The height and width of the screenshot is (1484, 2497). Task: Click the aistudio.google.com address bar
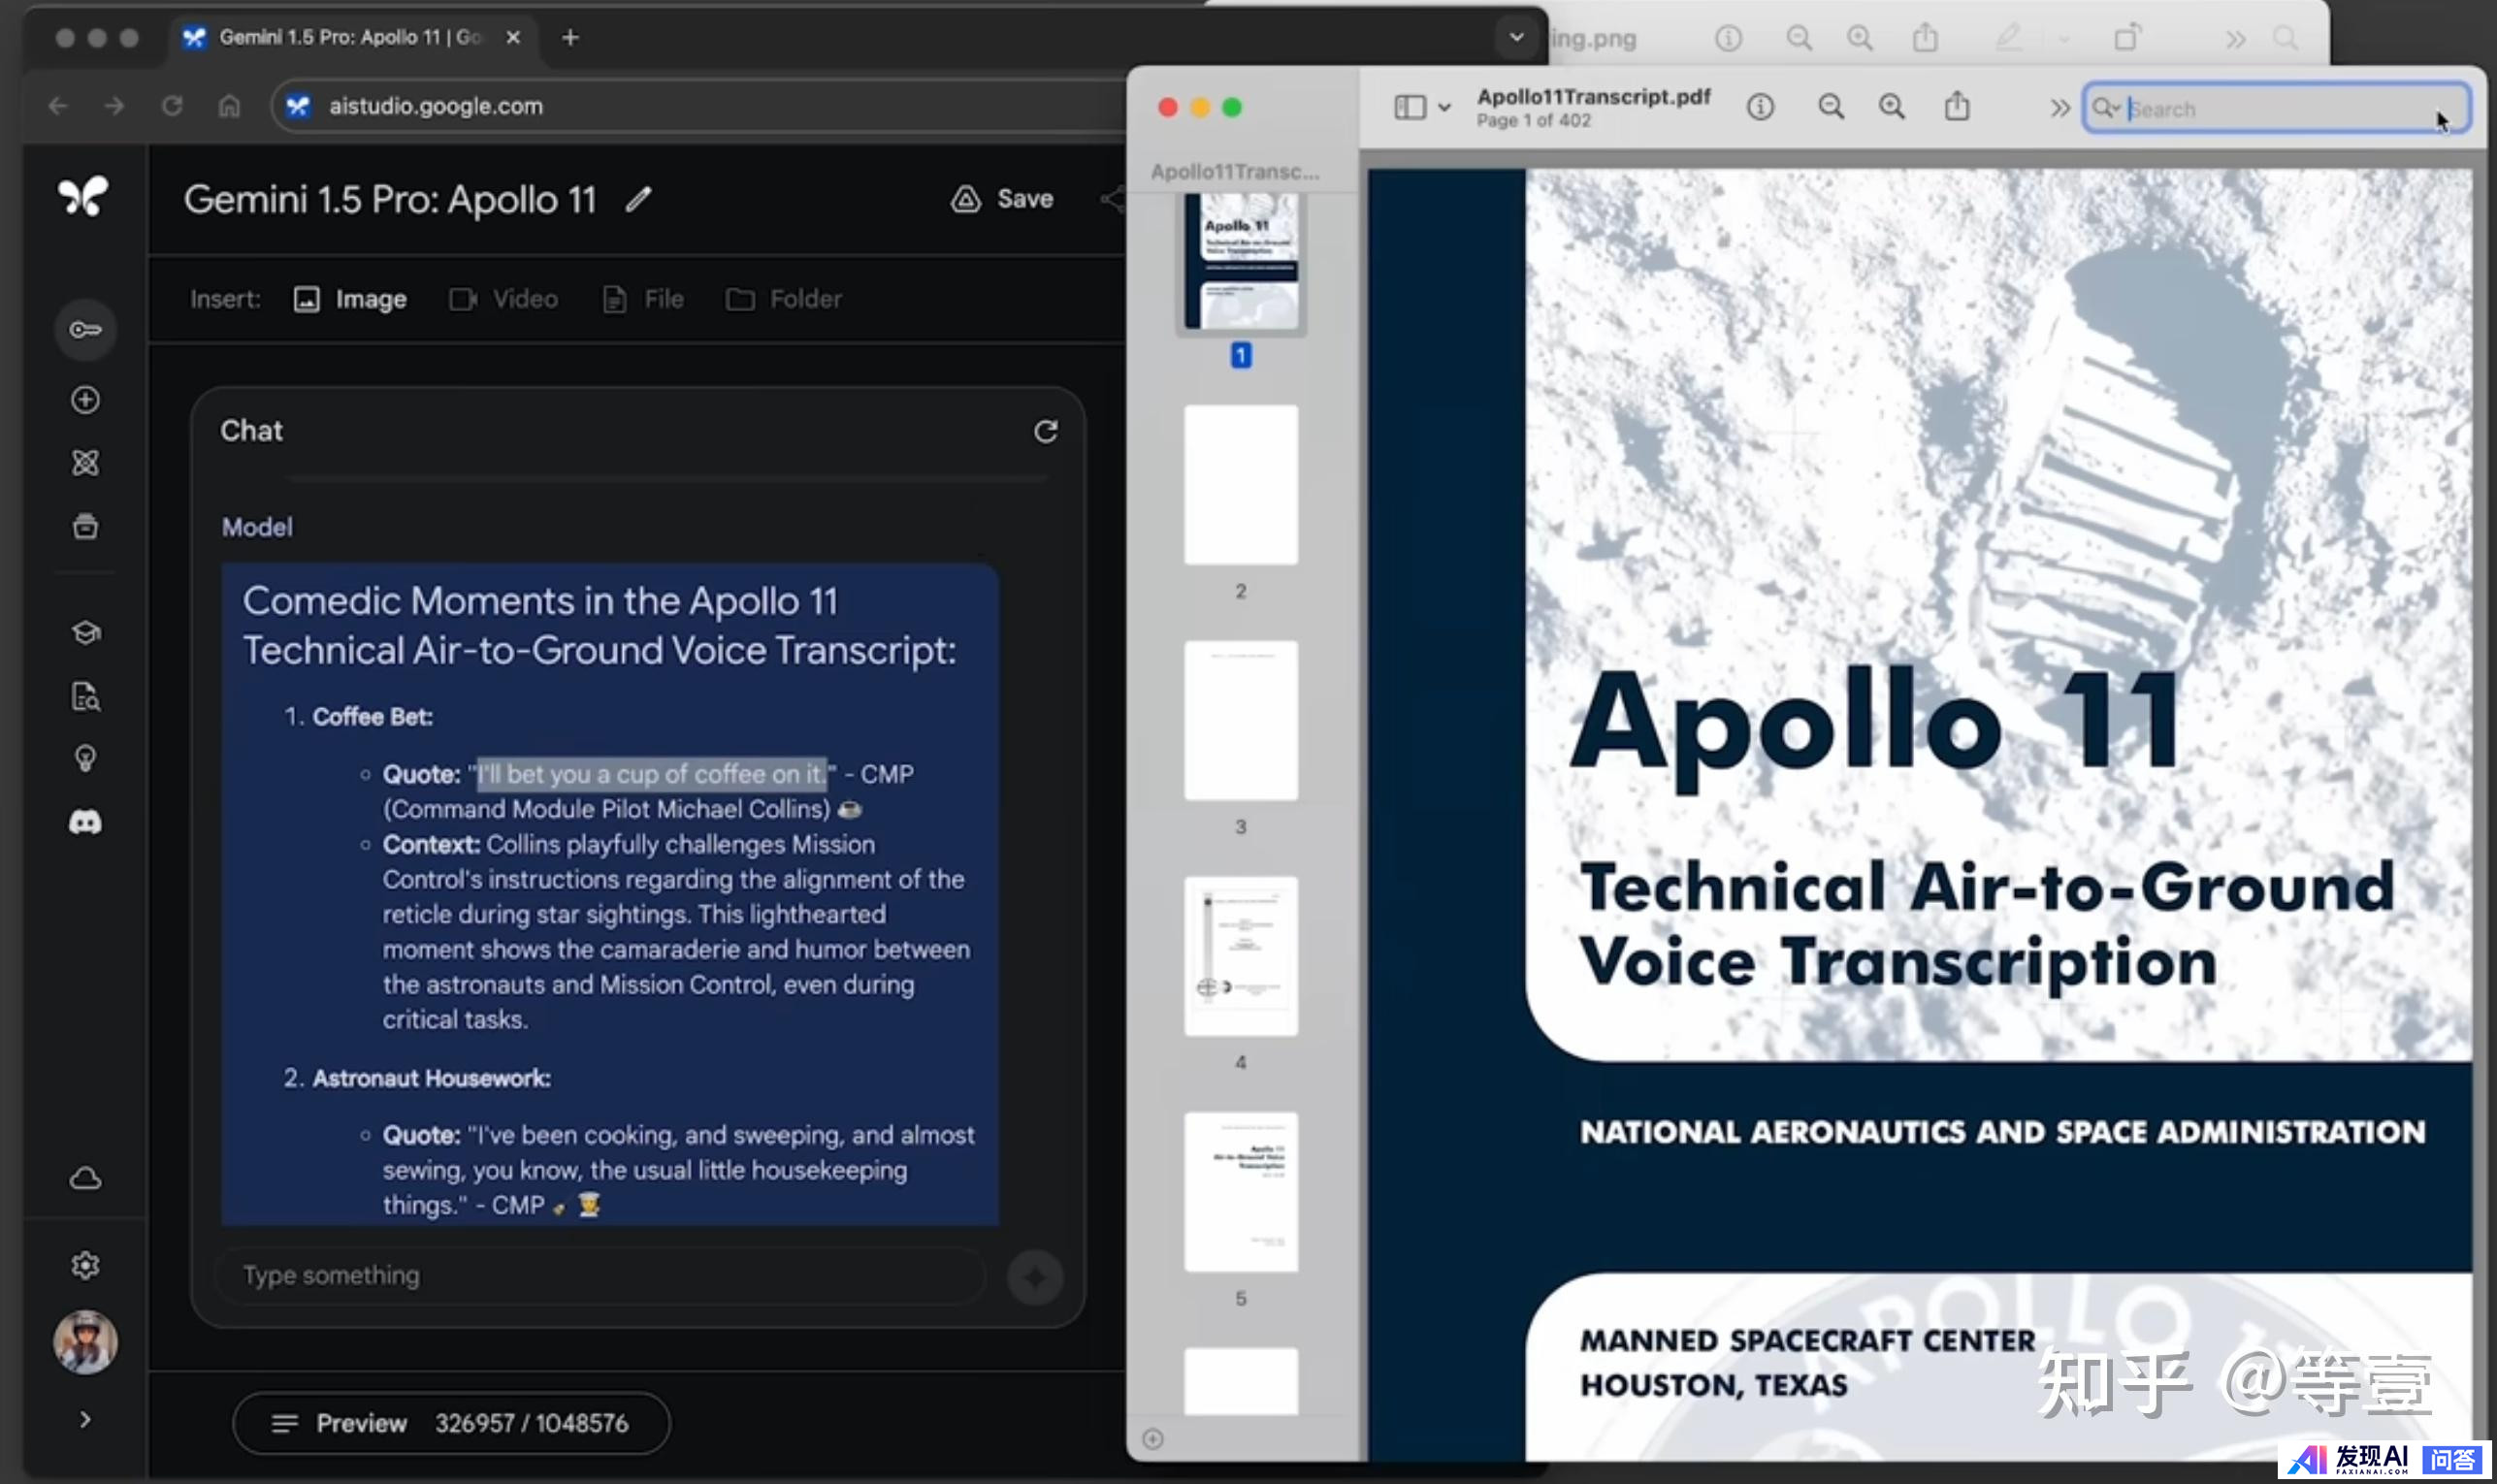tap(700, 106)
